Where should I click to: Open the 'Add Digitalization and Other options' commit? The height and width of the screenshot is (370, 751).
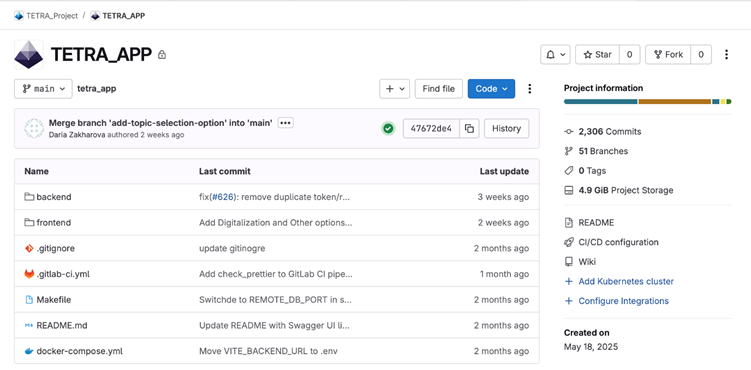pyautogui.click(x=275, y=223)
